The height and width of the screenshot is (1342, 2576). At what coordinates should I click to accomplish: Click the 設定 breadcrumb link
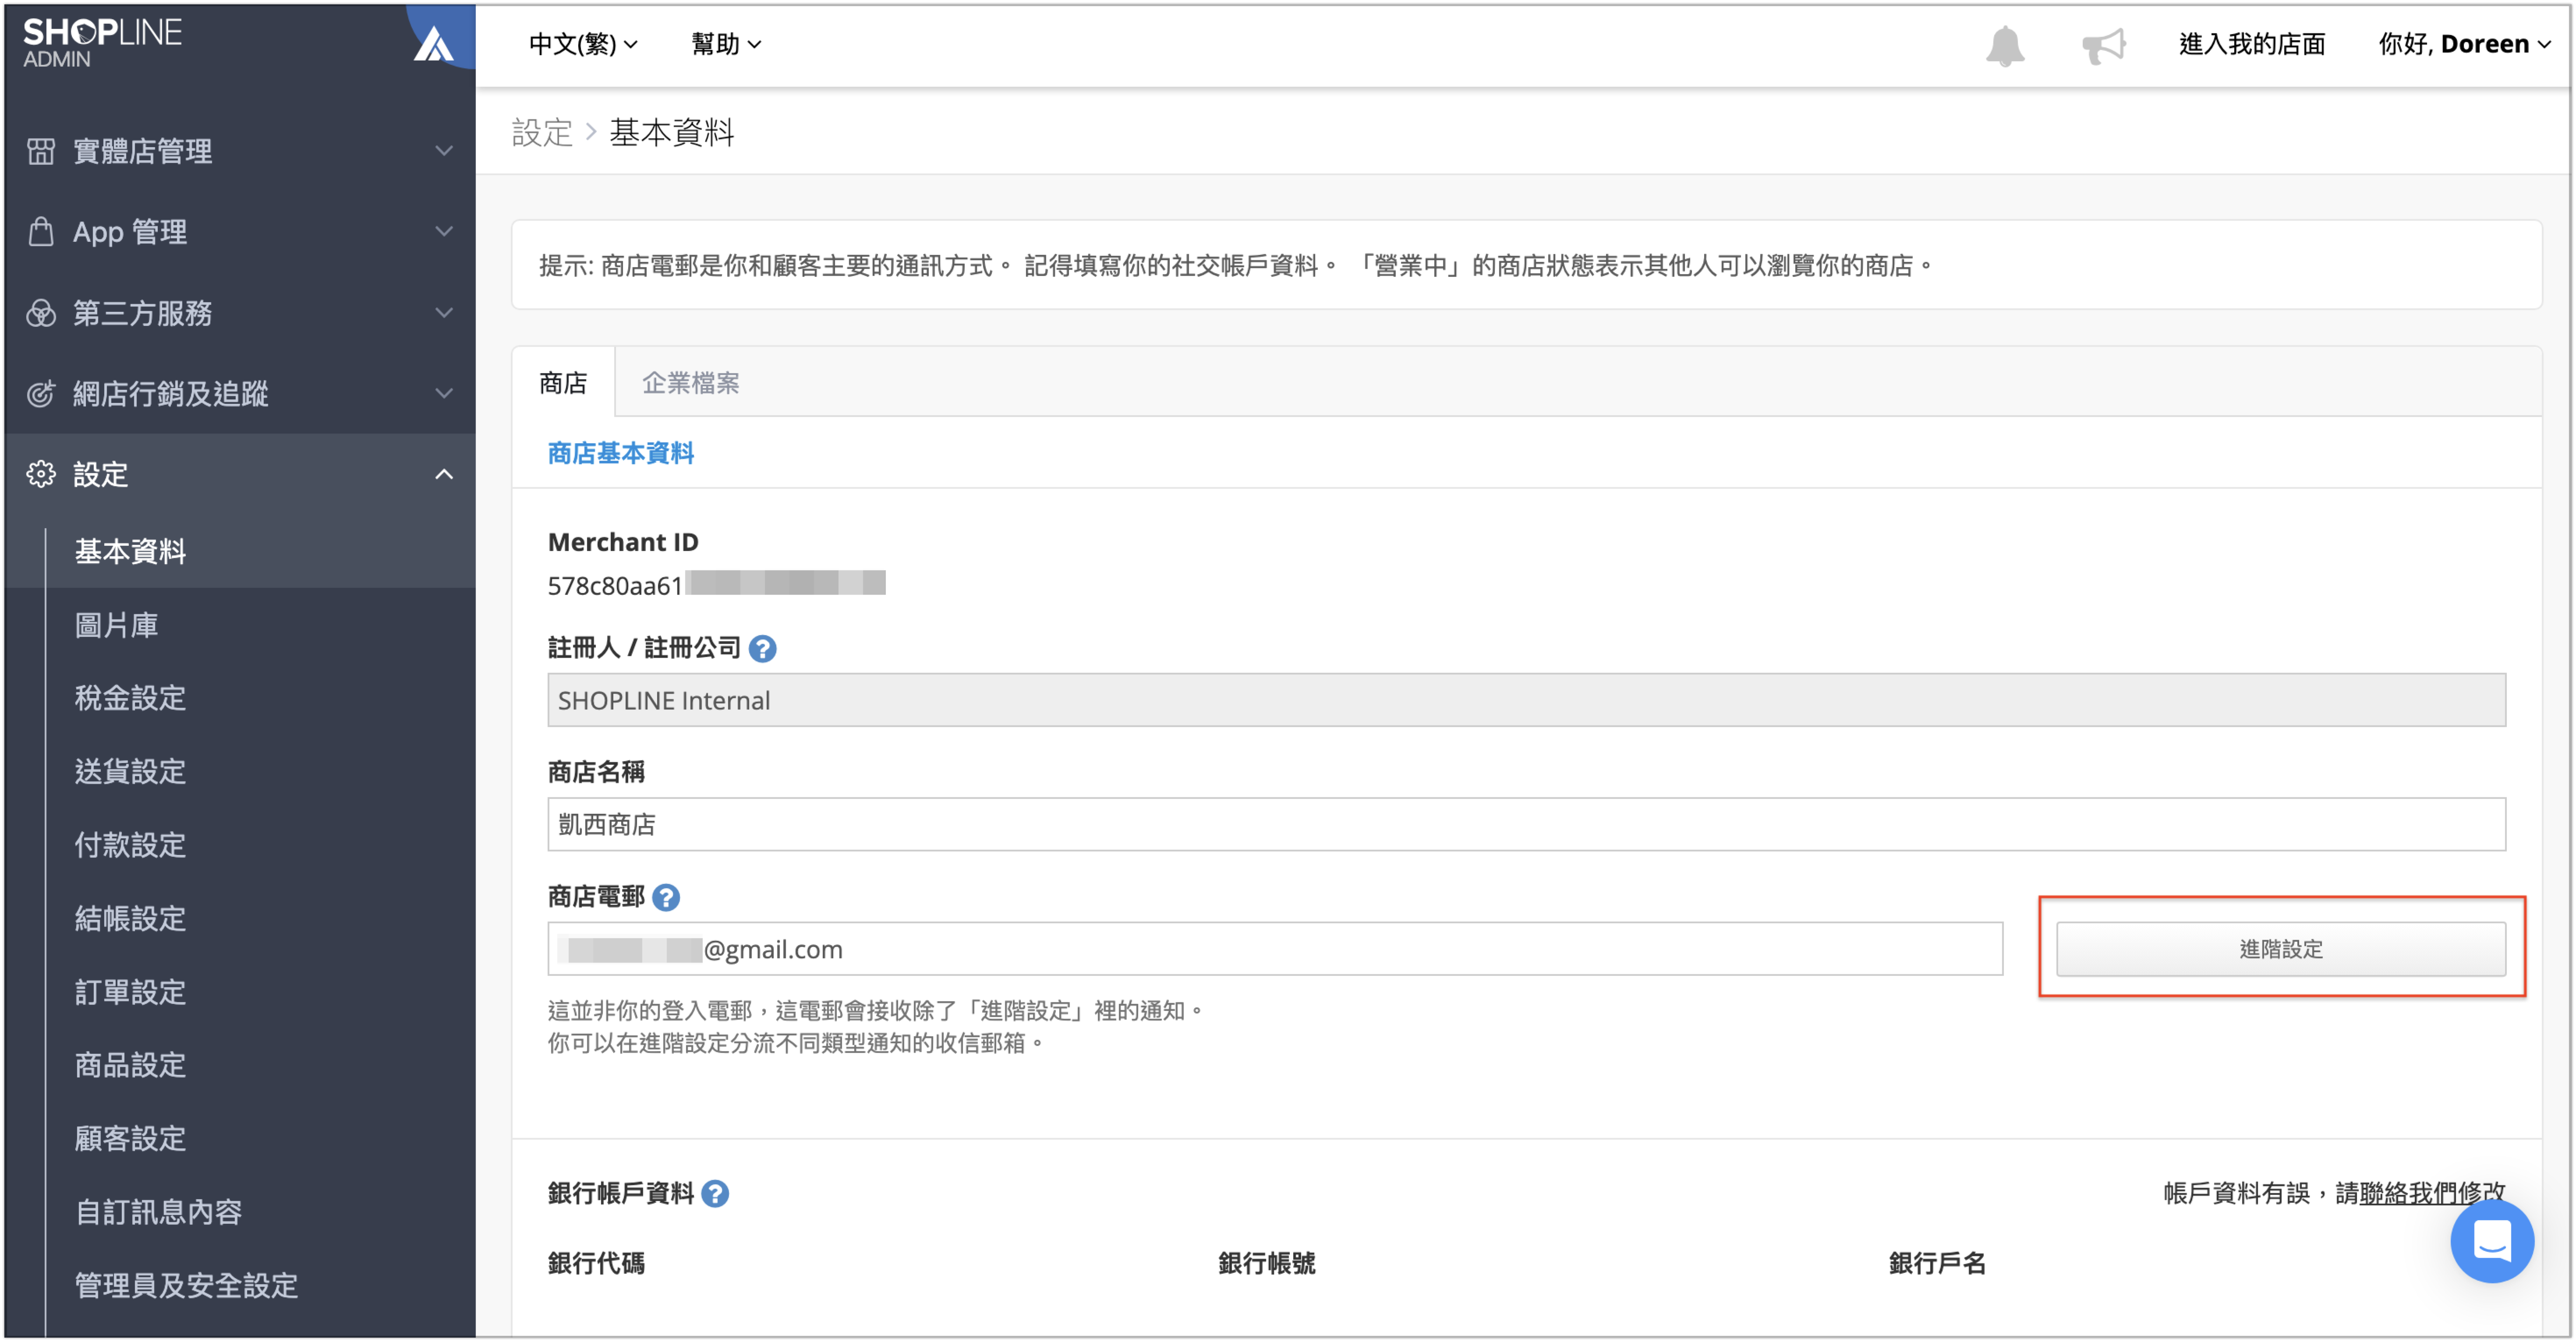pyautogui.click(x=542, y=132)
